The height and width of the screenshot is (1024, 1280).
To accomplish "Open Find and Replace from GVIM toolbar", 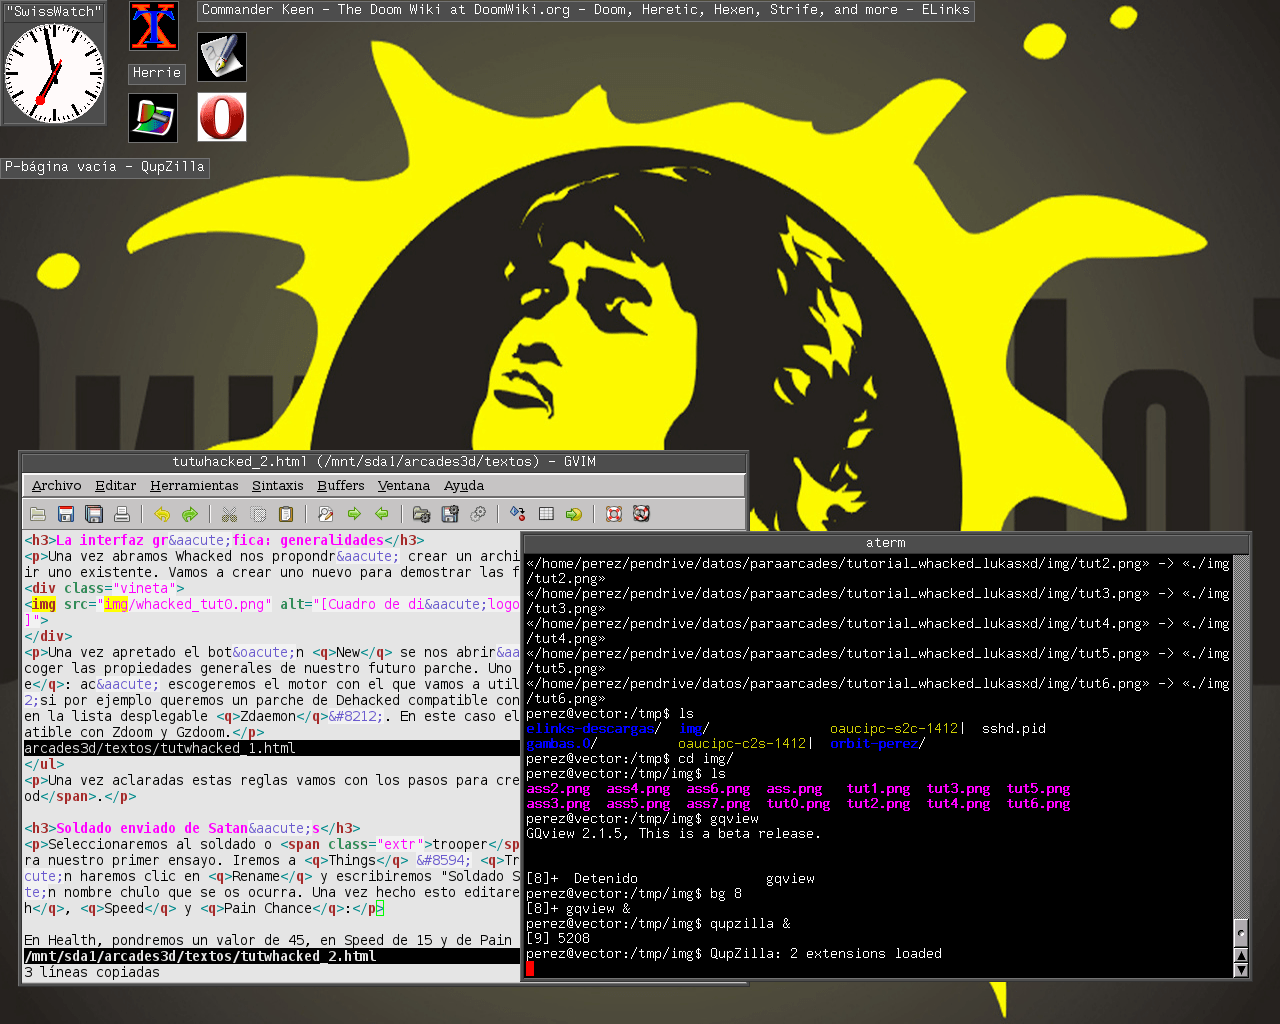I will tap(325, 514).
